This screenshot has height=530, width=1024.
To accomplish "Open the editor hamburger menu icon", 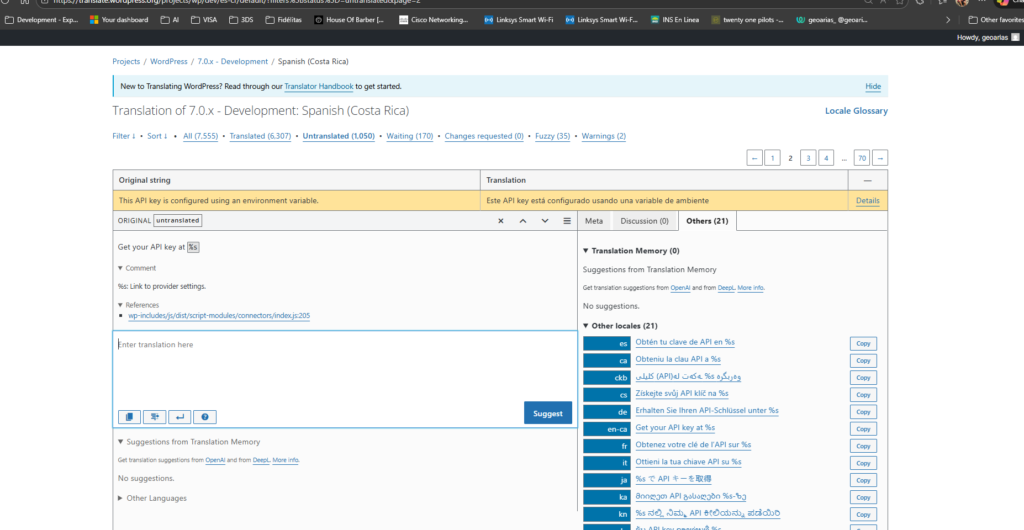I will click(x=567, y=221).
